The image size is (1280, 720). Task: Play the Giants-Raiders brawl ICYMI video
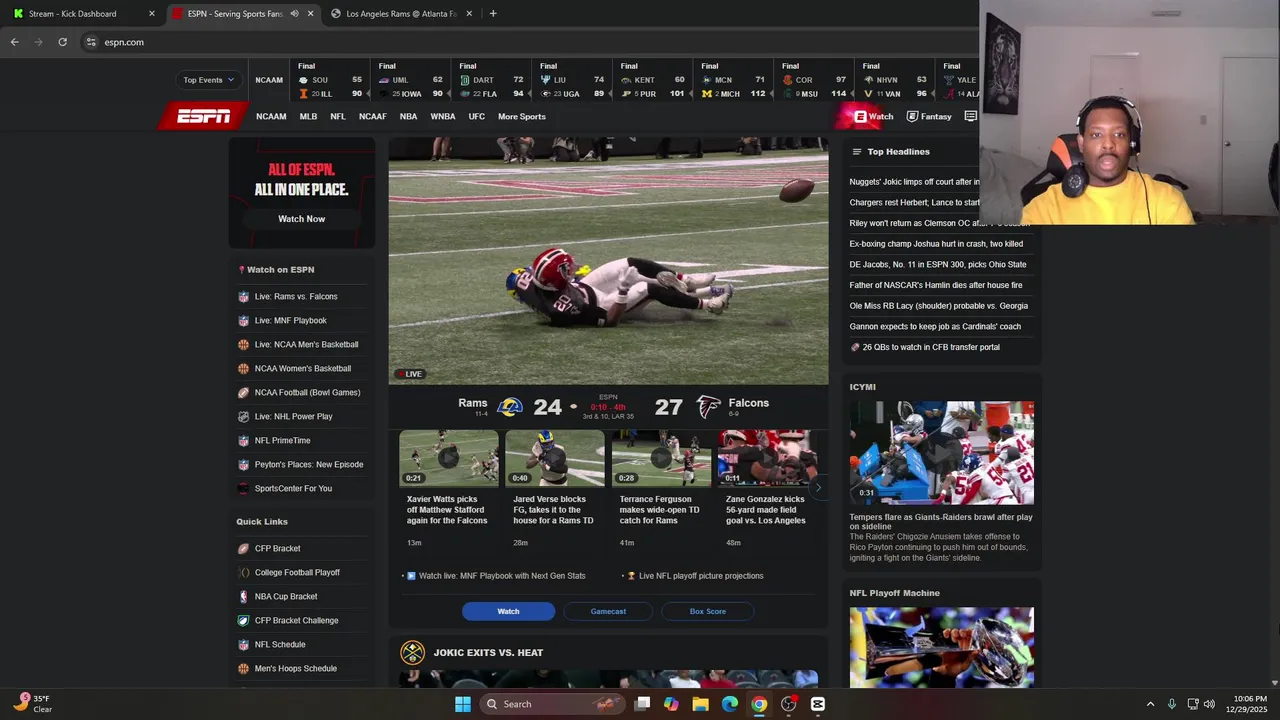941,453
